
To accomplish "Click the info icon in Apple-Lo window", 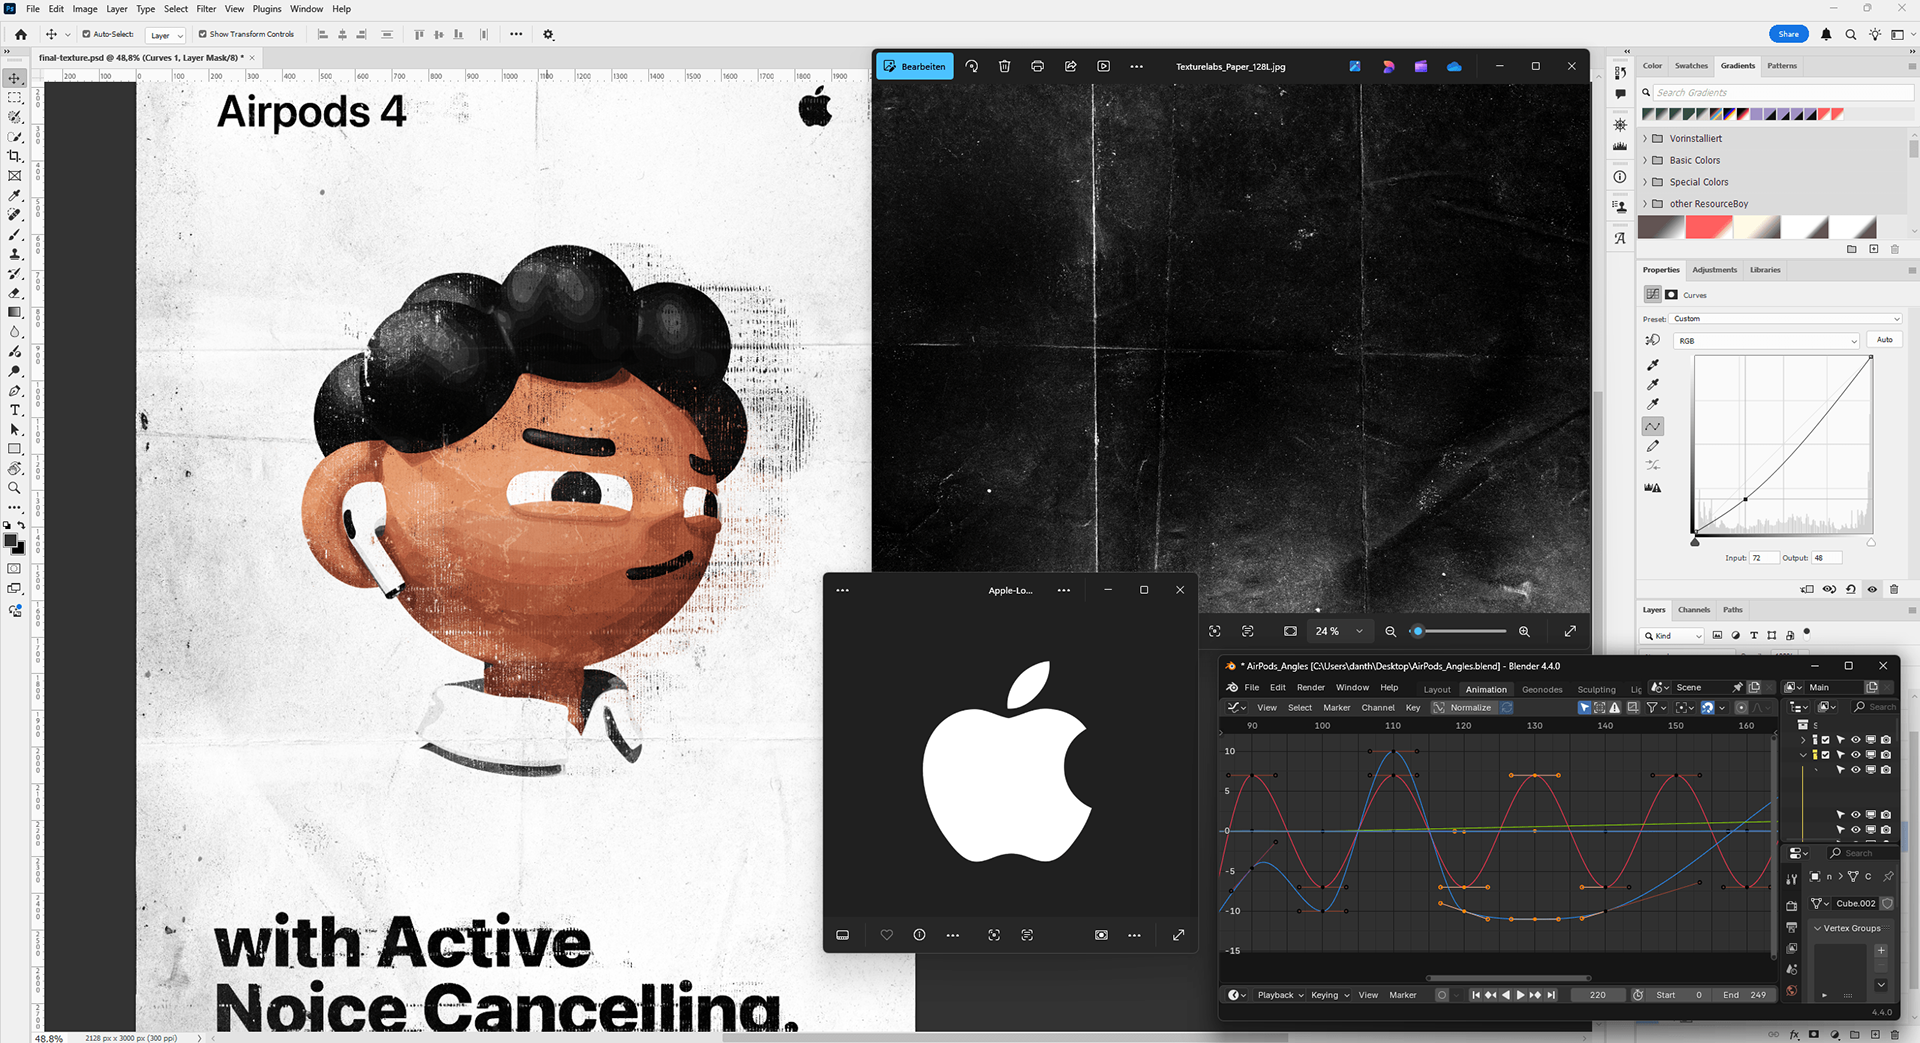I will pyautogui.click(x=919, y=935).
